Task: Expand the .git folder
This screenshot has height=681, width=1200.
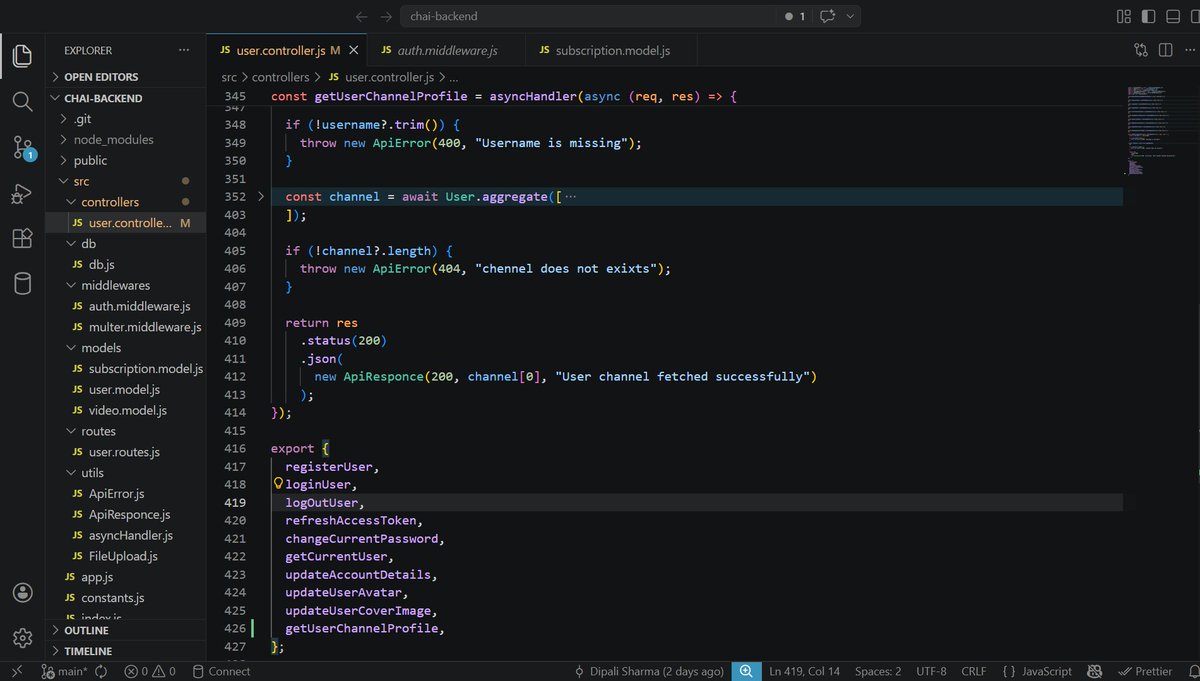Action: pos(125,119)
